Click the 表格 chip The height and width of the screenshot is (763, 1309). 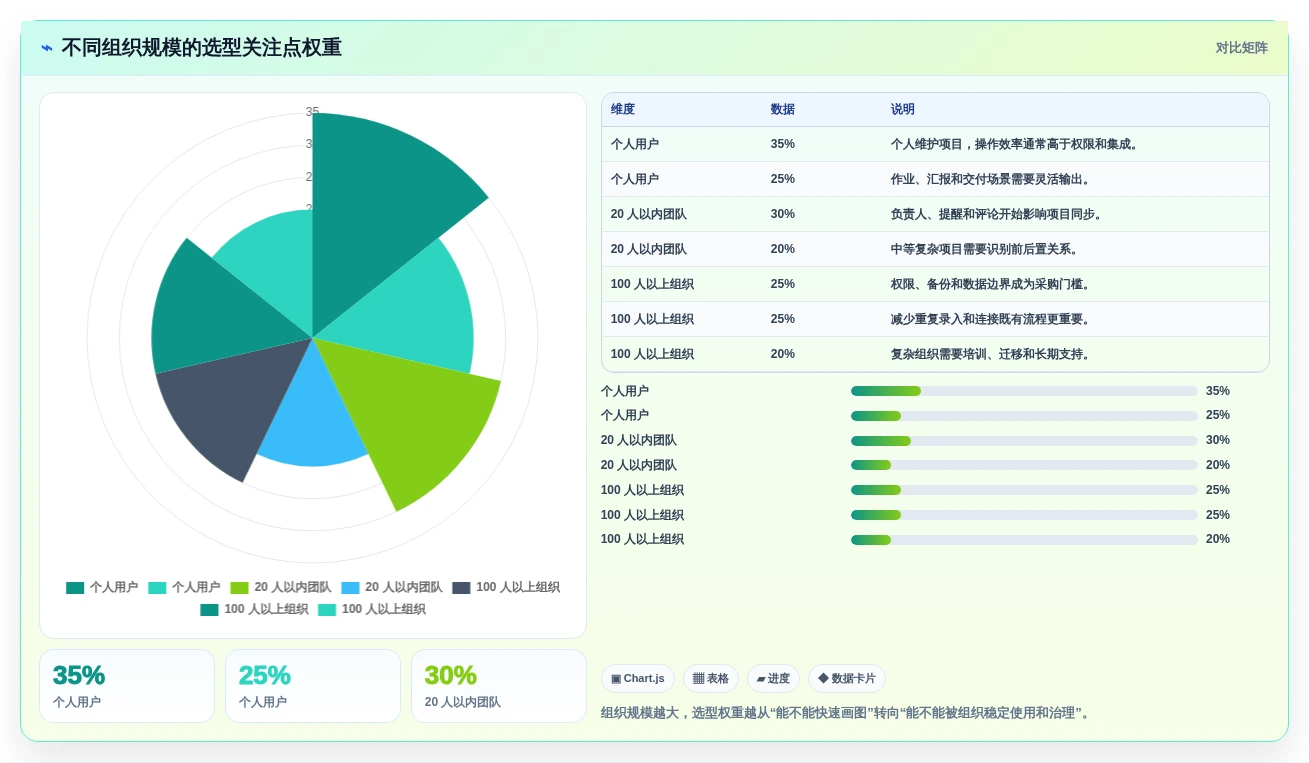click(711, 679)
